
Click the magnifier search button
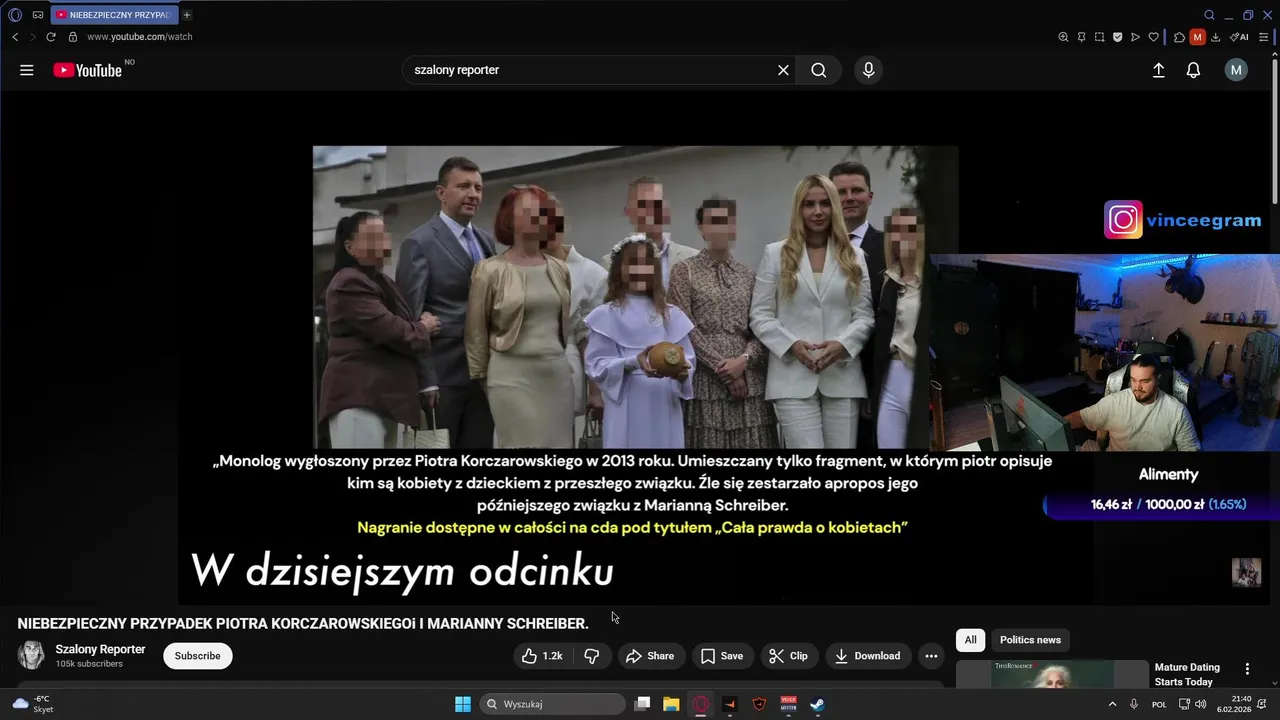(819, 70)
